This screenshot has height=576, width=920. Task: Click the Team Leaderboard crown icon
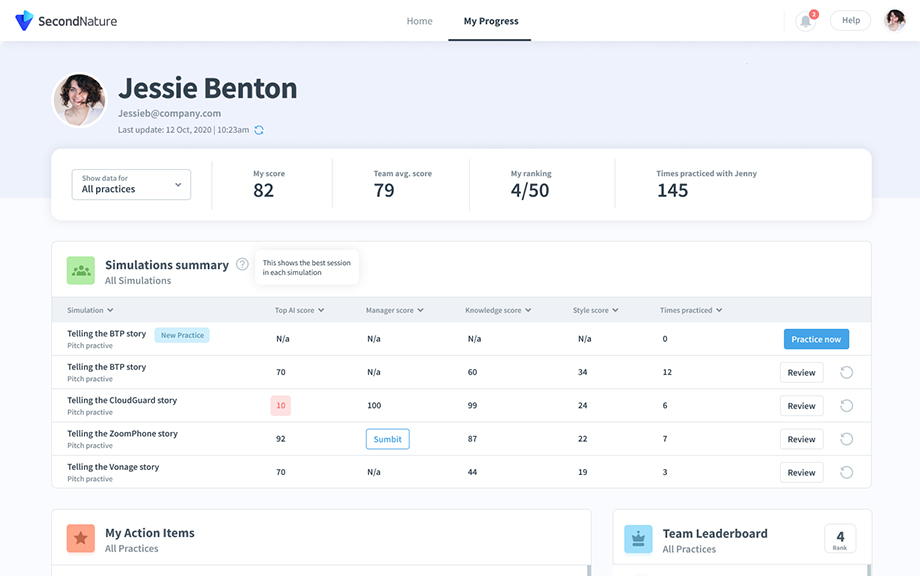click(638, 538)
